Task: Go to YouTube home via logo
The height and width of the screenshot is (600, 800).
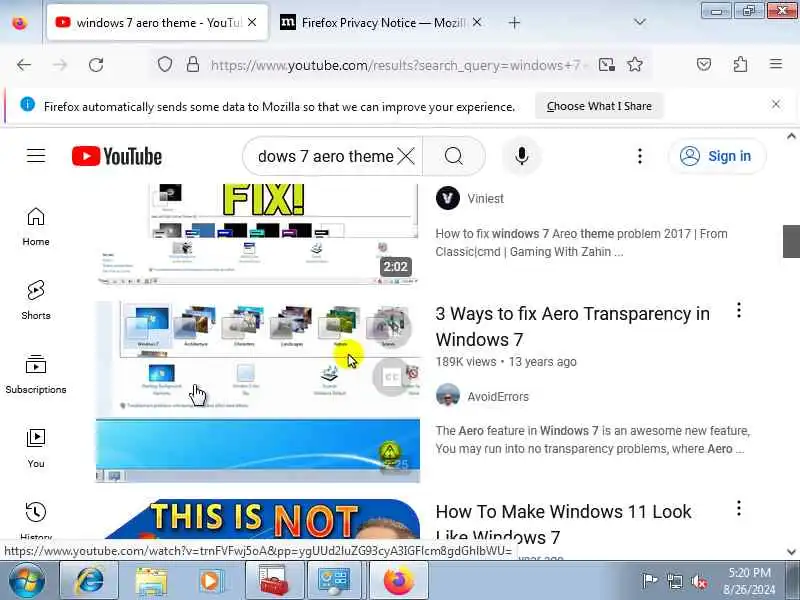Action: (117, 156)
